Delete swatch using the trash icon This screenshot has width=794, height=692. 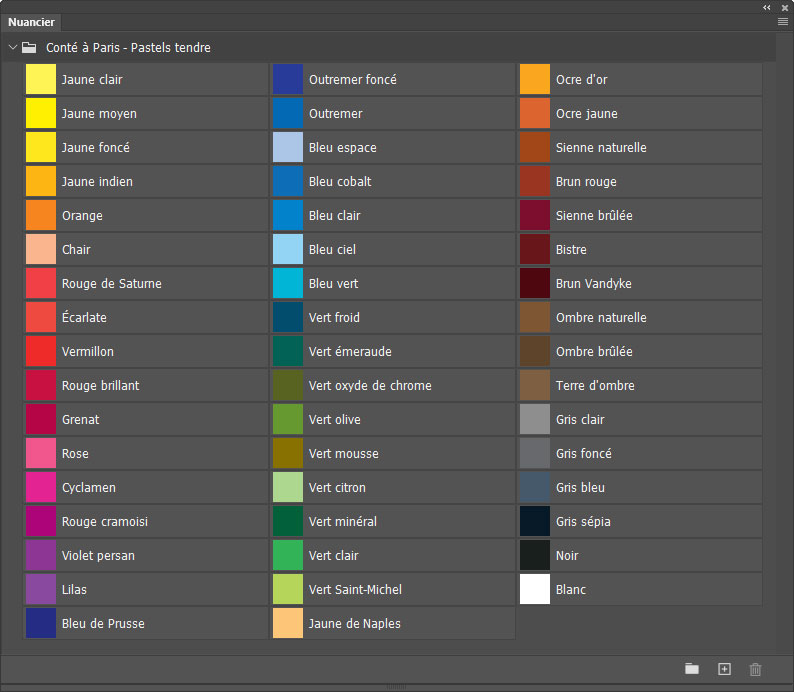pyautogui.click(x=756, y=669)
